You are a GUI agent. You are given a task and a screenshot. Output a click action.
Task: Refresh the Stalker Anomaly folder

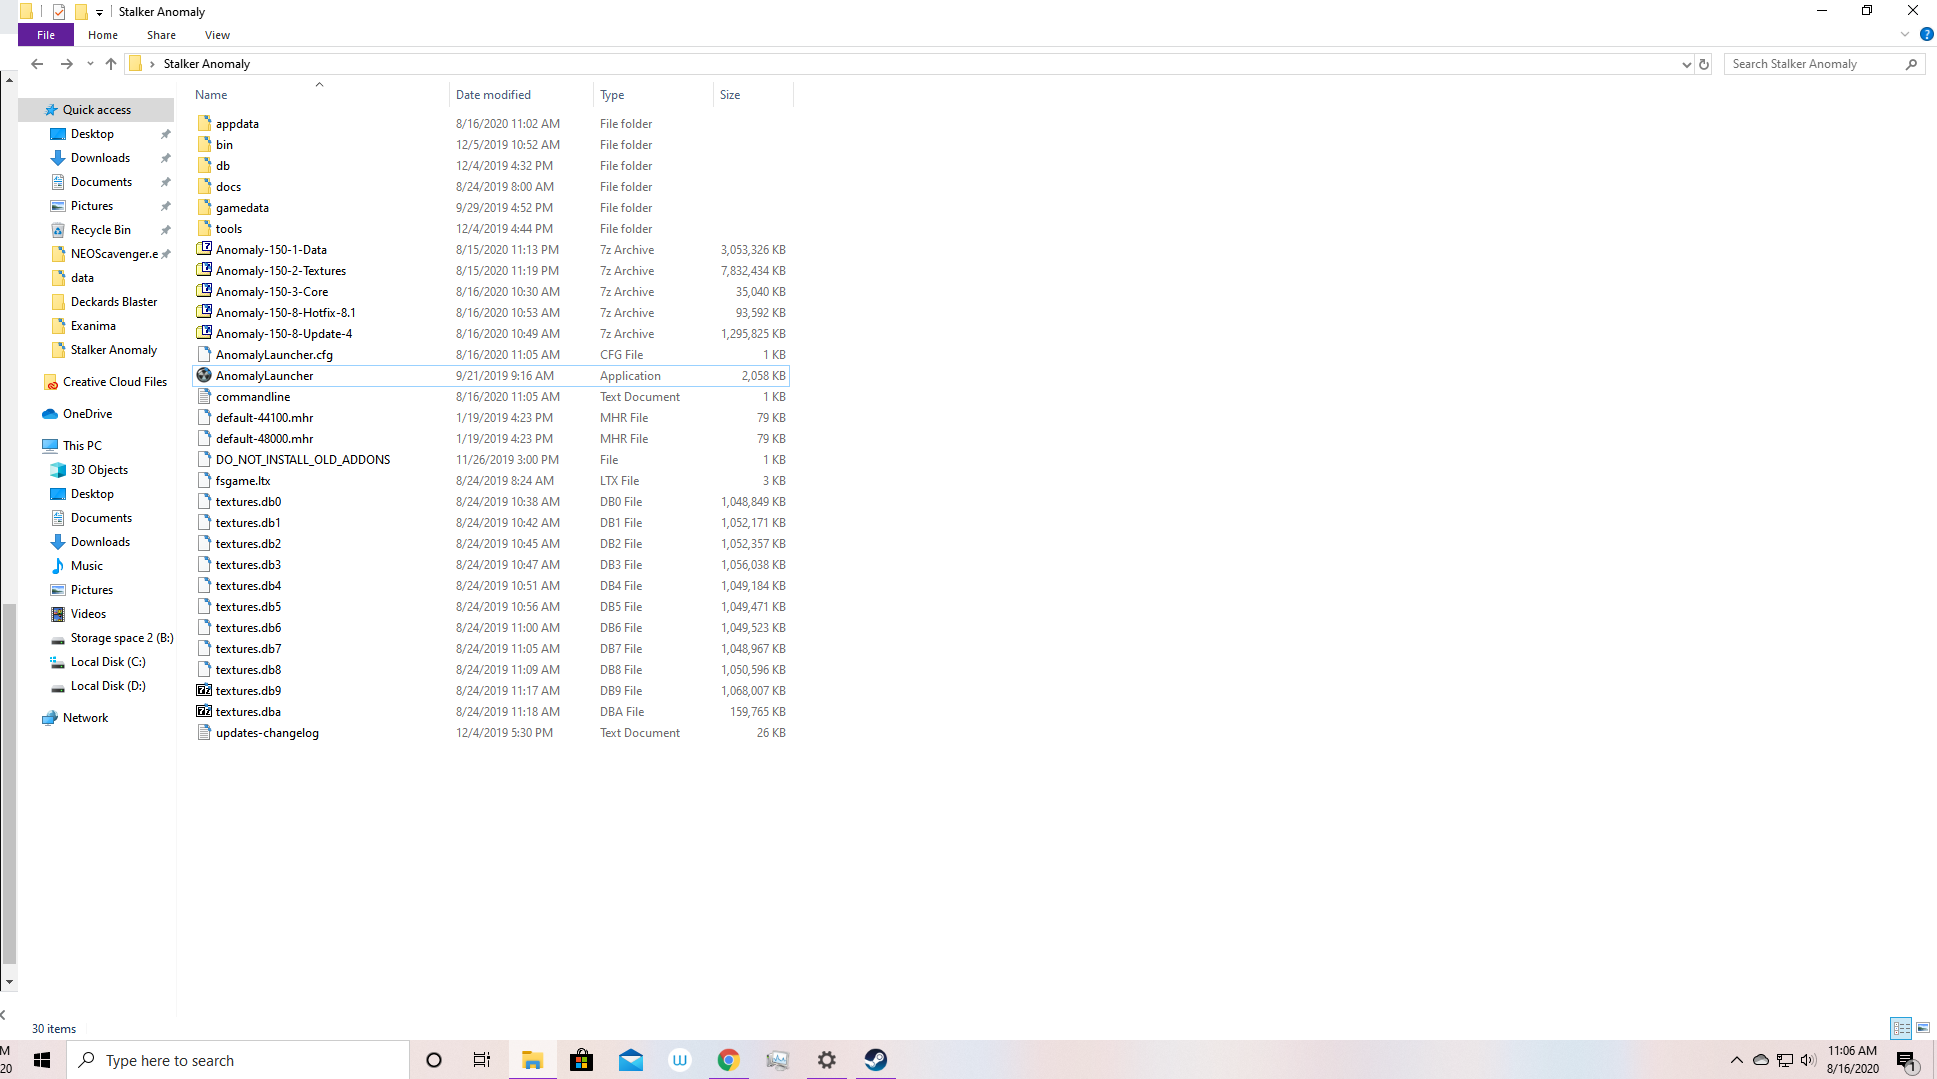coord(1704,64)
